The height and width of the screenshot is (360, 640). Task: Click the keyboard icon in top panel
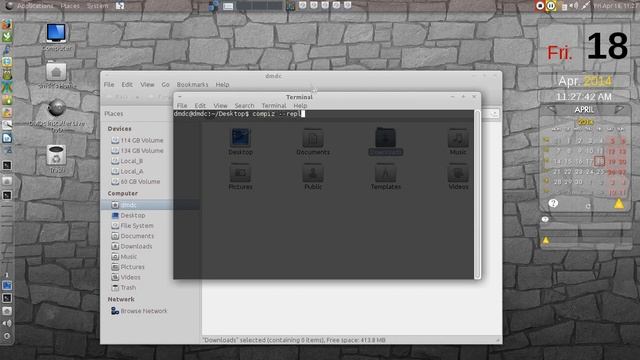tap(228, 6)
